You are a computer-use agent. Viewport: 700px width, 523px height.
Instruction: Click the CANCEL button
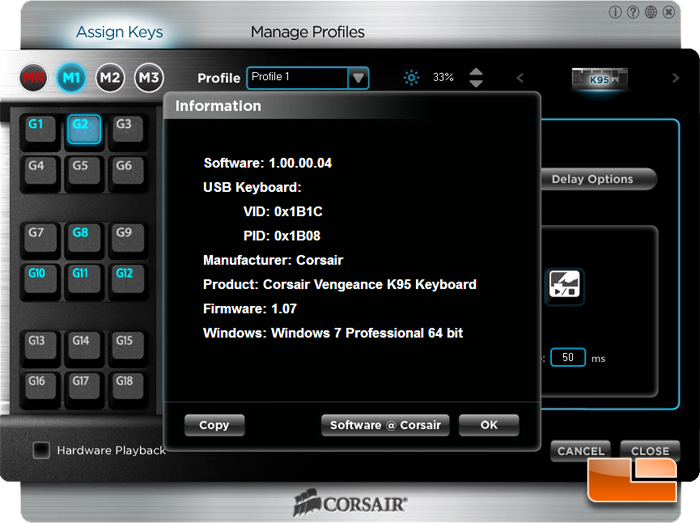click(581, 451)
